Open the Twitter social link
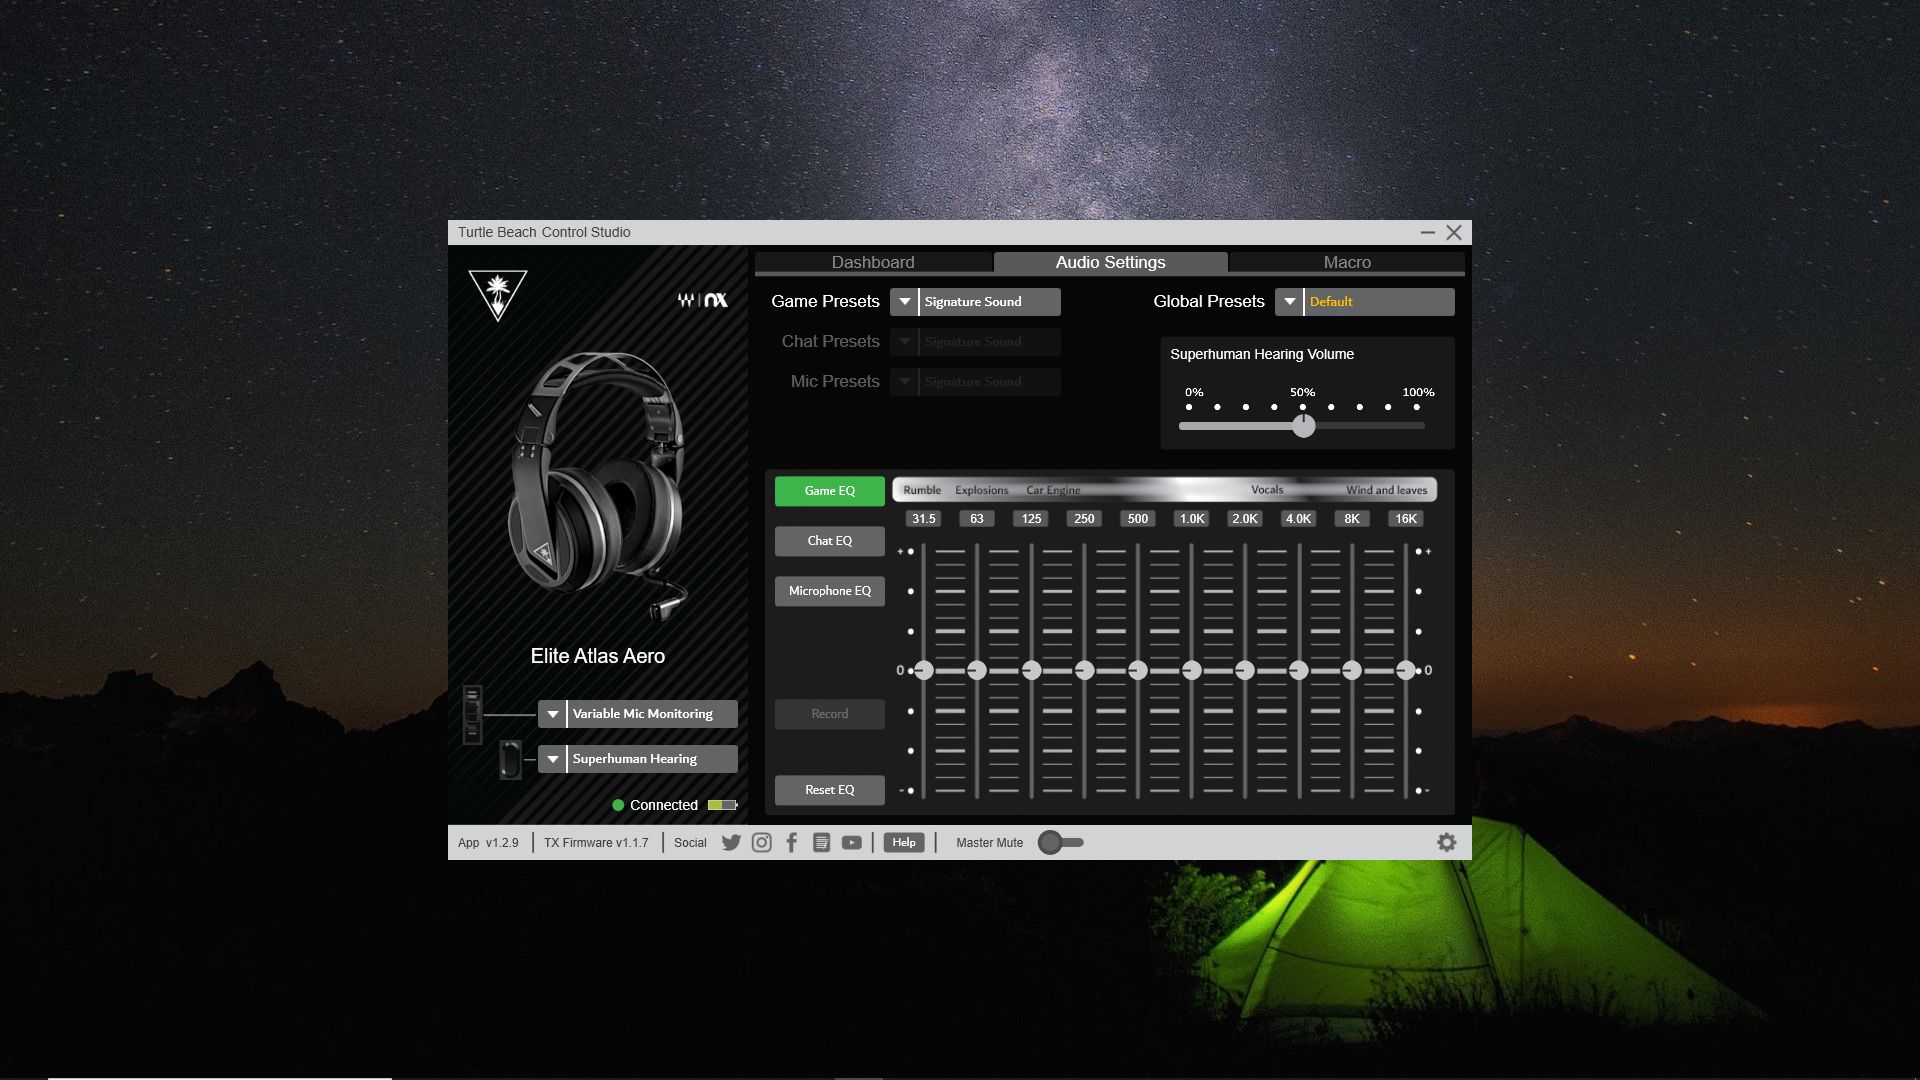The image size is (1920, 1080). [731, 842]
